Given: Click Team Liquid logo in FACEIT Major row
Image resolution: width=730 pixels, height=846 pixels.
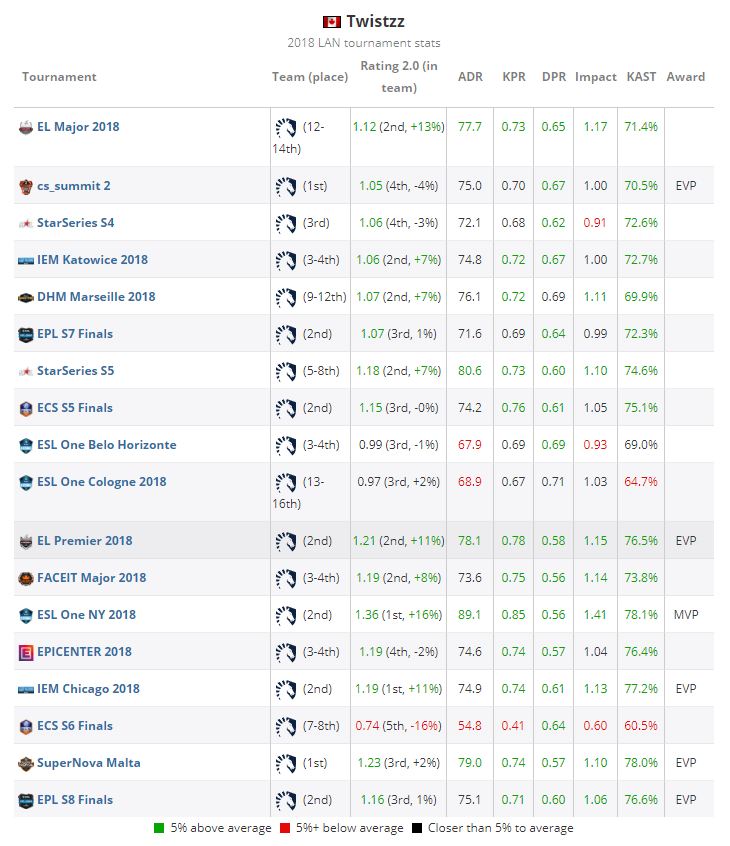Looking at the screenshot, I should (x=286, y=578).
